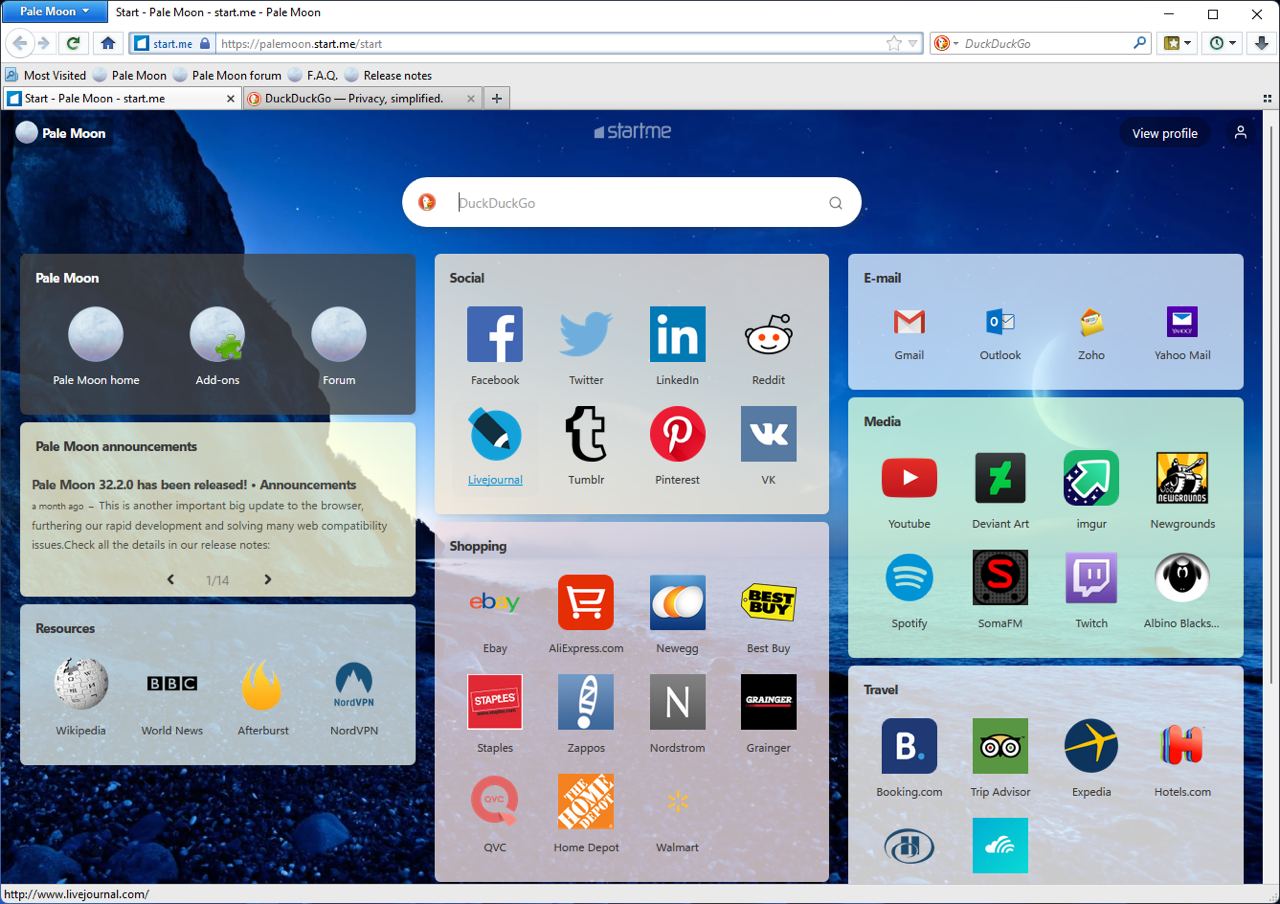Open a new tab with plus button
This screenshot has height=904, width=1280.
pos(497,98)
